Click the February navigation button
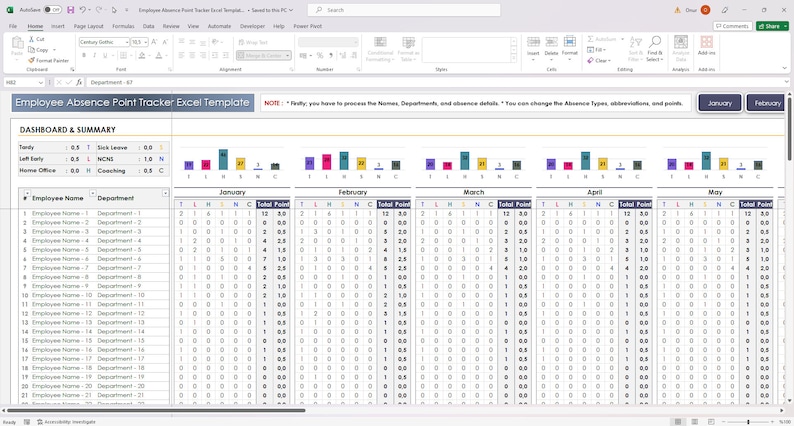 (766, 103)
